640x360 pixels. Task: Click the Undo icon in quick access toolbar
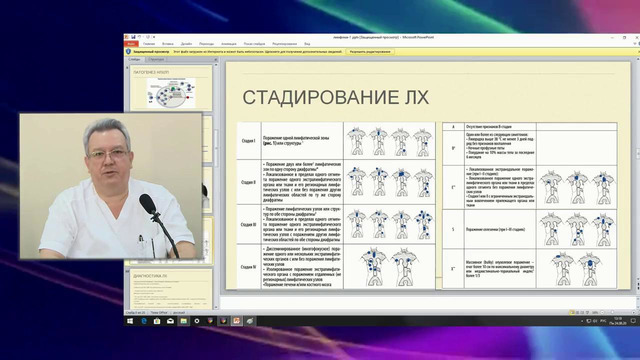140,37
